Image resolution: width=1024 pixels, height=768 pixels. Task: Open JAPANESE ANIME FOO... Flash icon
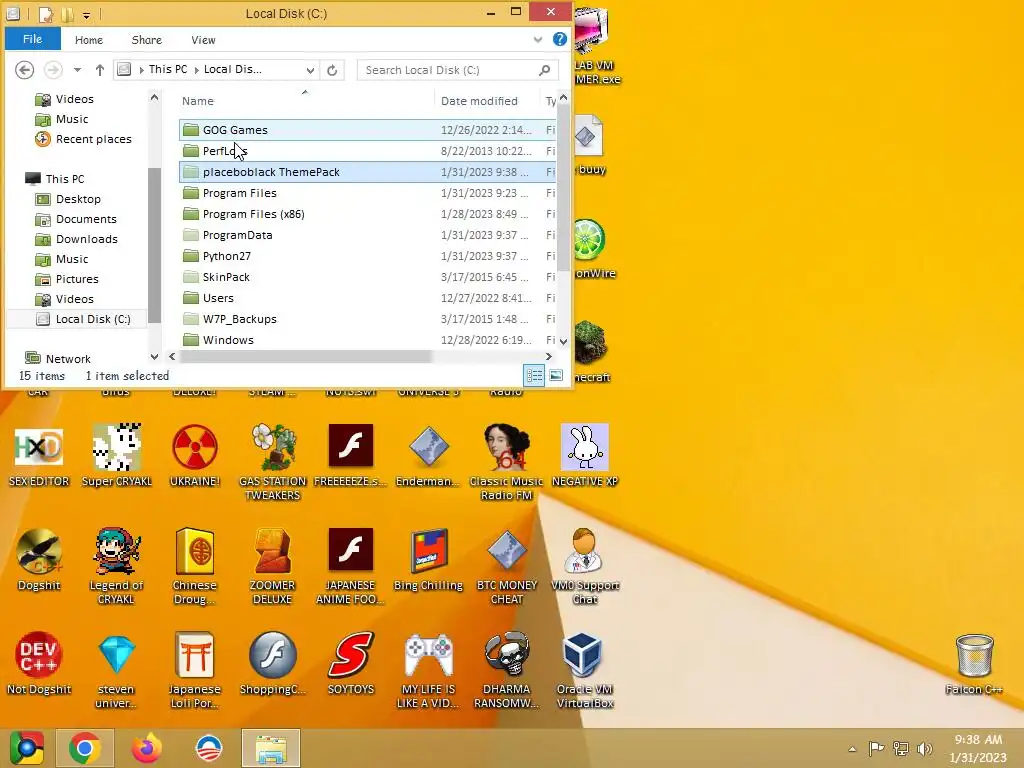pos(351,549)
